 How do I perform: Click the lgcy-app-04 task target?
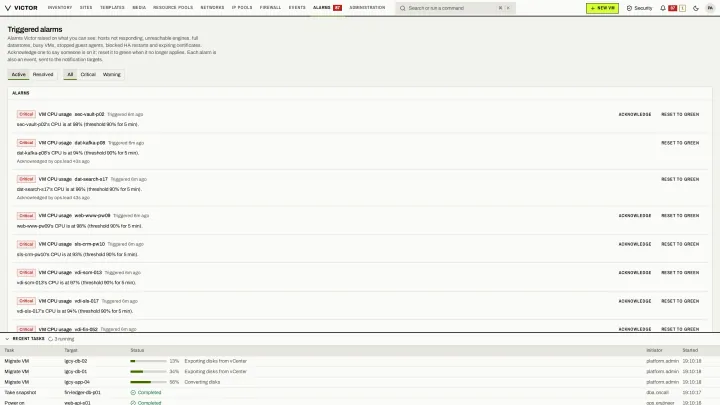coord(77,382)
